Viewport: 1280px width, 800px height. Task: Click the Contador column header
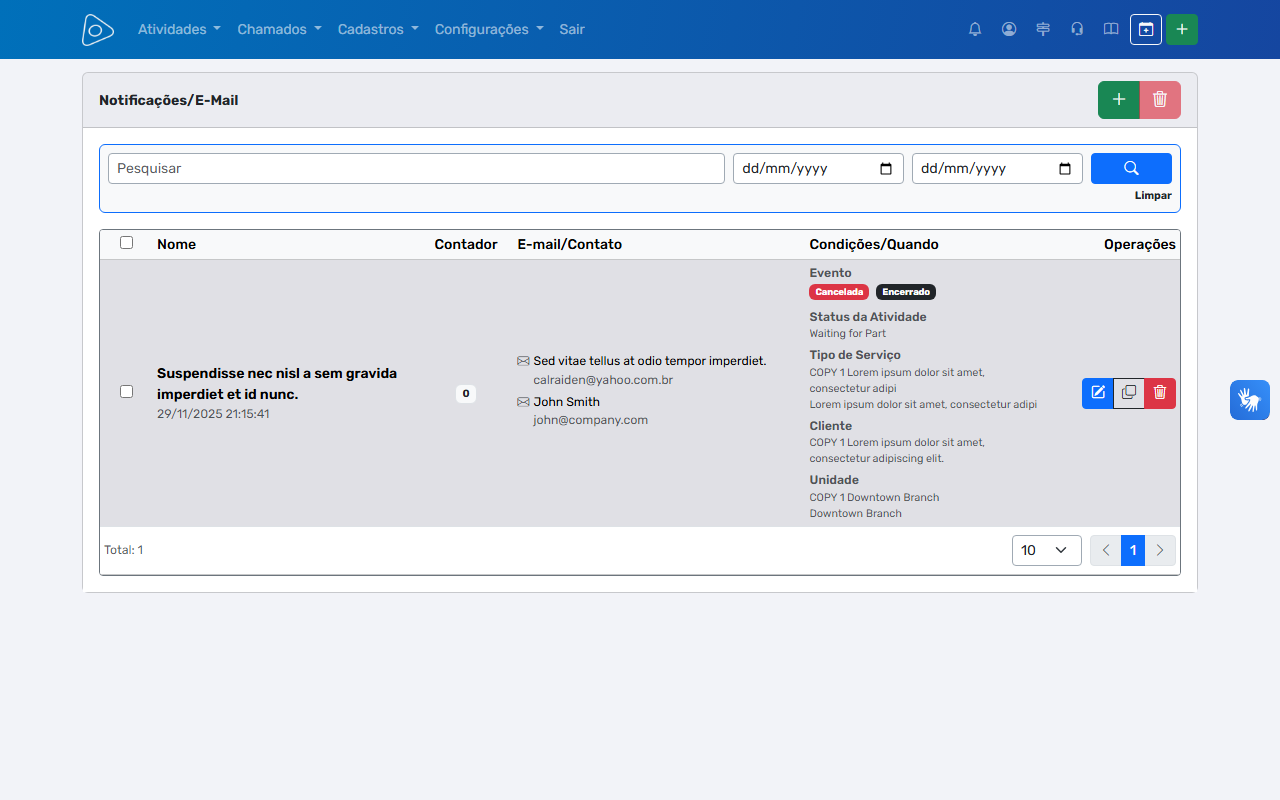[x=466, y=244]
